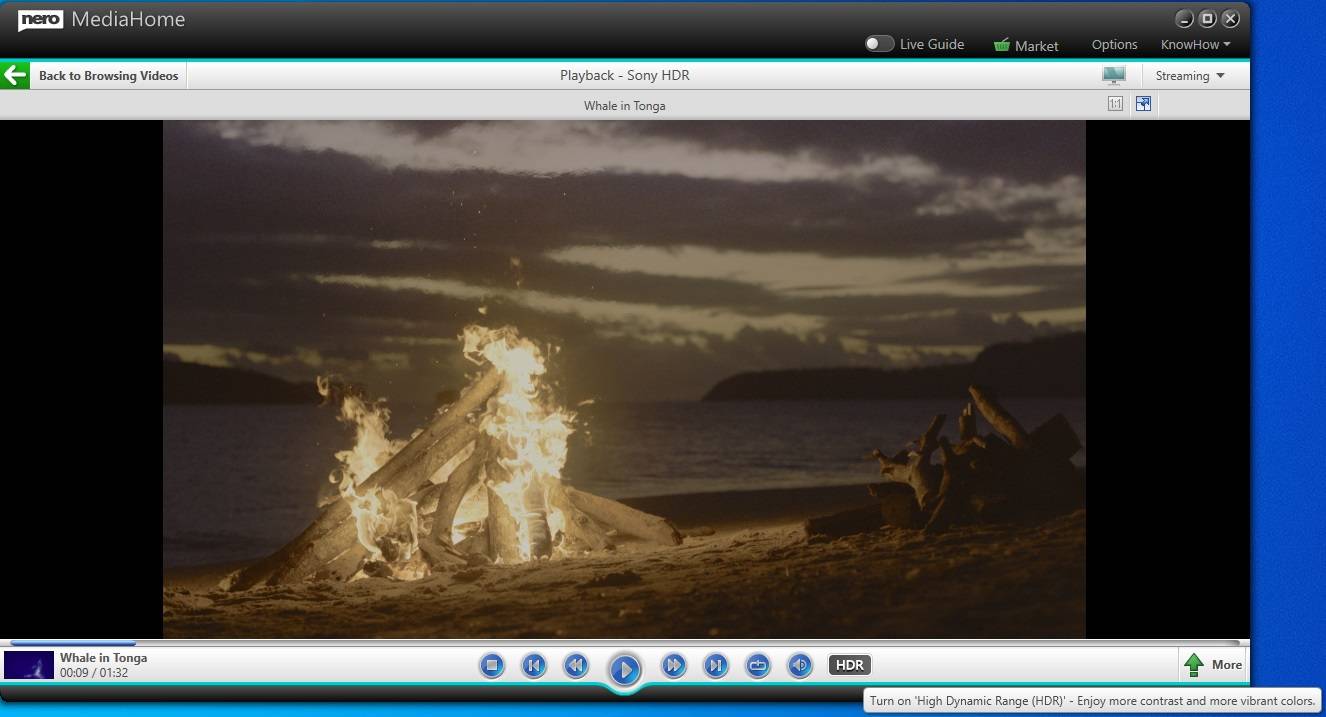Open the Options menu
Image resolution: width=1326 pixels, height=717 pixels.
[x=1114, y=44]
